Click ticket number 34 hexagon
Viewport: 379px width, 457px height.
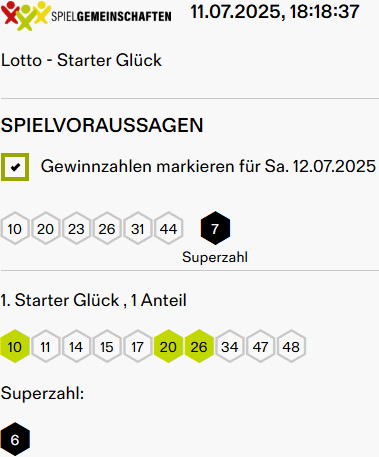tap(230, 346)
